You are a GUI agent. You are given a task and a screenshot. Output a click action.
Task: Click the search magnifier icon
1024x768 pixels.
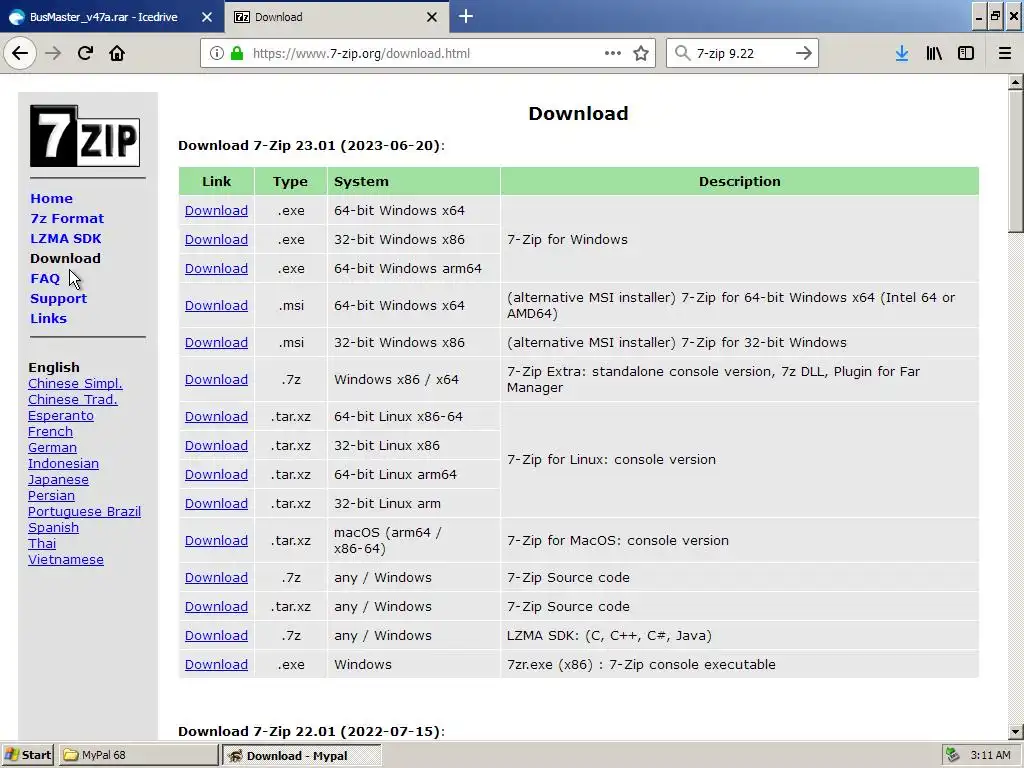682,53
